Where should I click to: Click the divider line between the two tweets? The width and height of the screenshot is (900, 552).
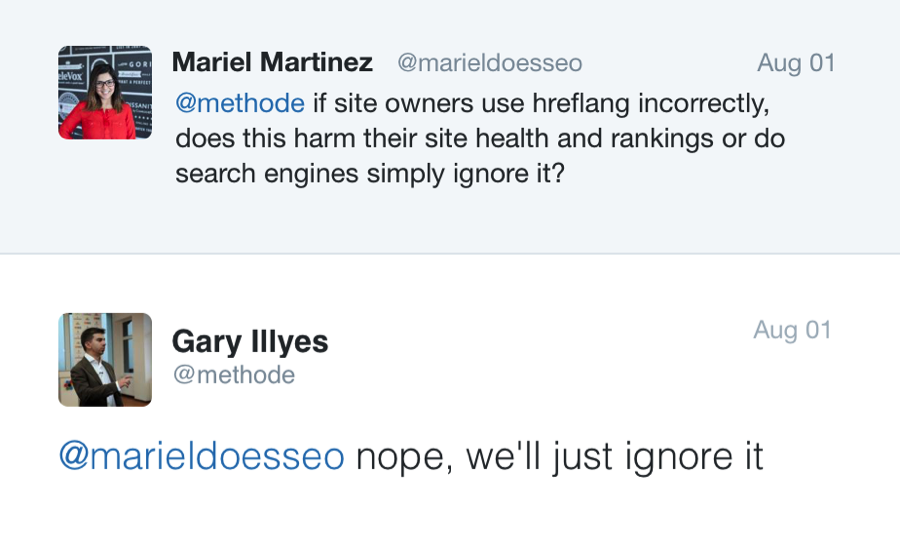(x=450, y=254)
